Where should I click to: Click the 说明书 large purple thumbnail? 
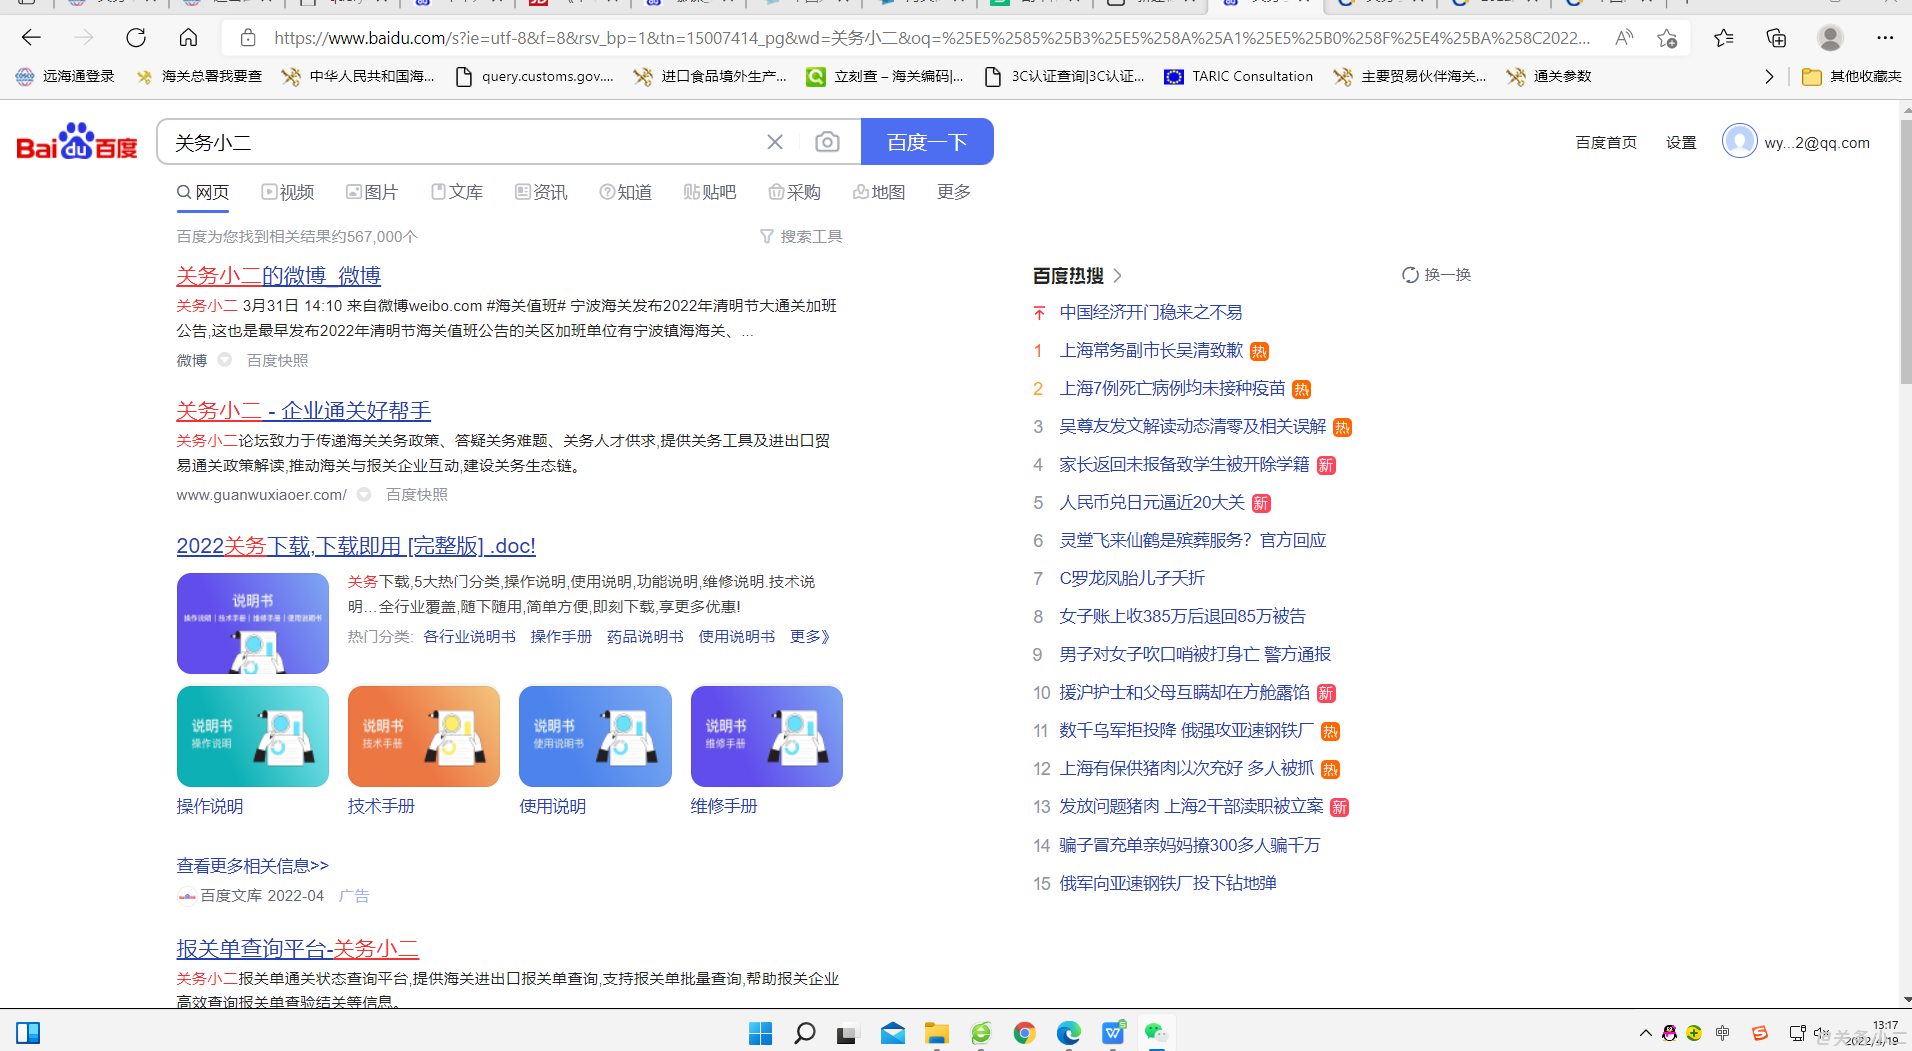click(x=253, y=623)
